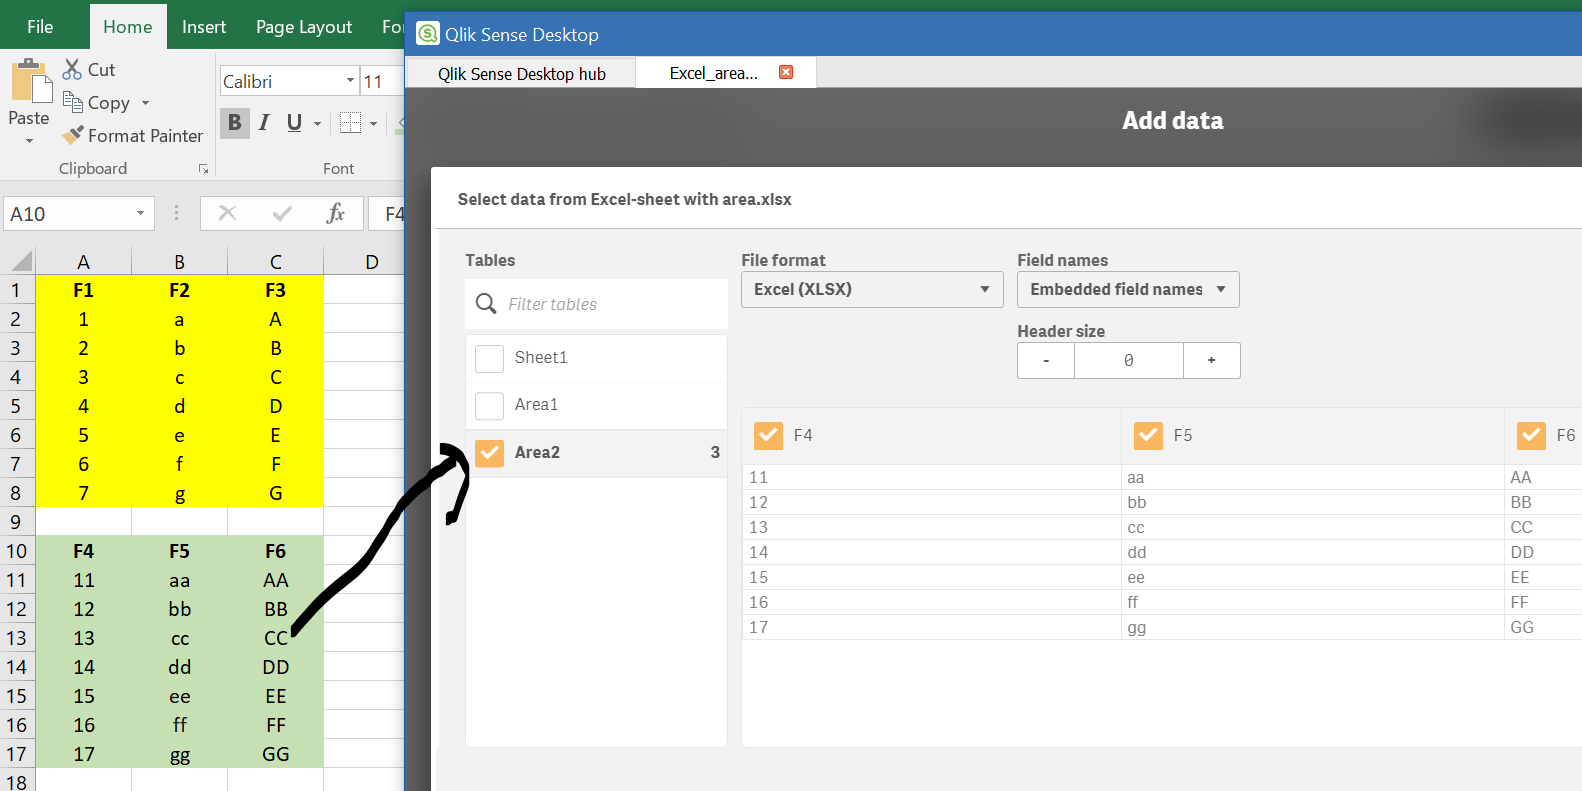Image resolution: width=1582 pixels, height=791 pixels.
Task: Switch to the Insert ribbon tab
Action: pos(204,27)
